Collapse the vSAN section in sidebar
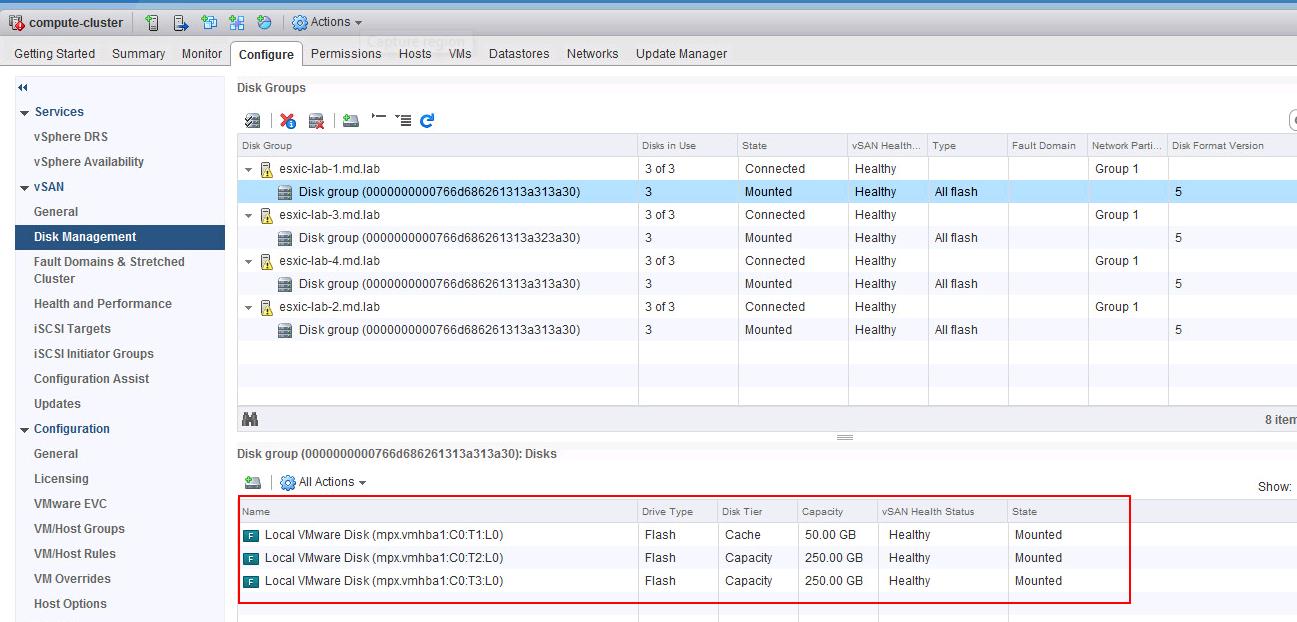The width and height of the screenshot is (1297, 622). (24, 187)
